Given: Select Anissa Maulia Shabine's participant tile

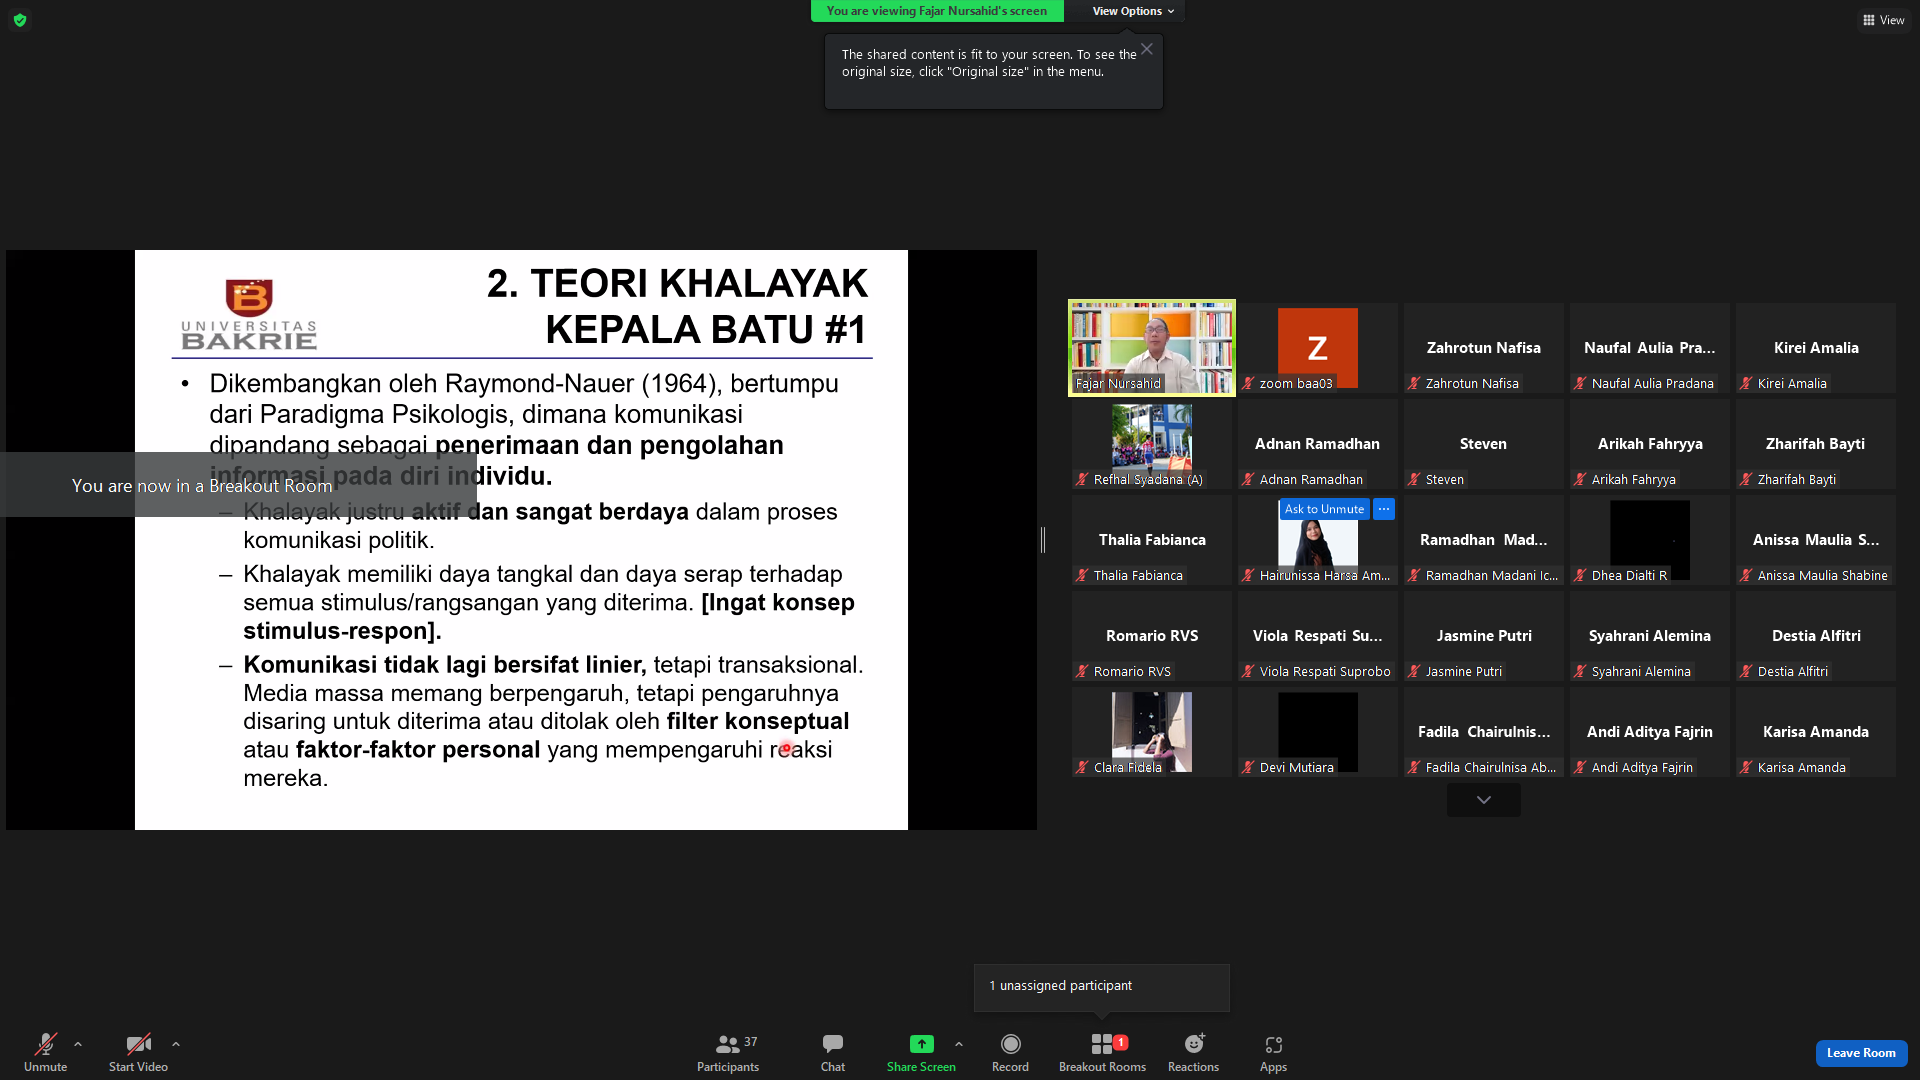Looking at the screenshot, I should [x=1816, y=540].
